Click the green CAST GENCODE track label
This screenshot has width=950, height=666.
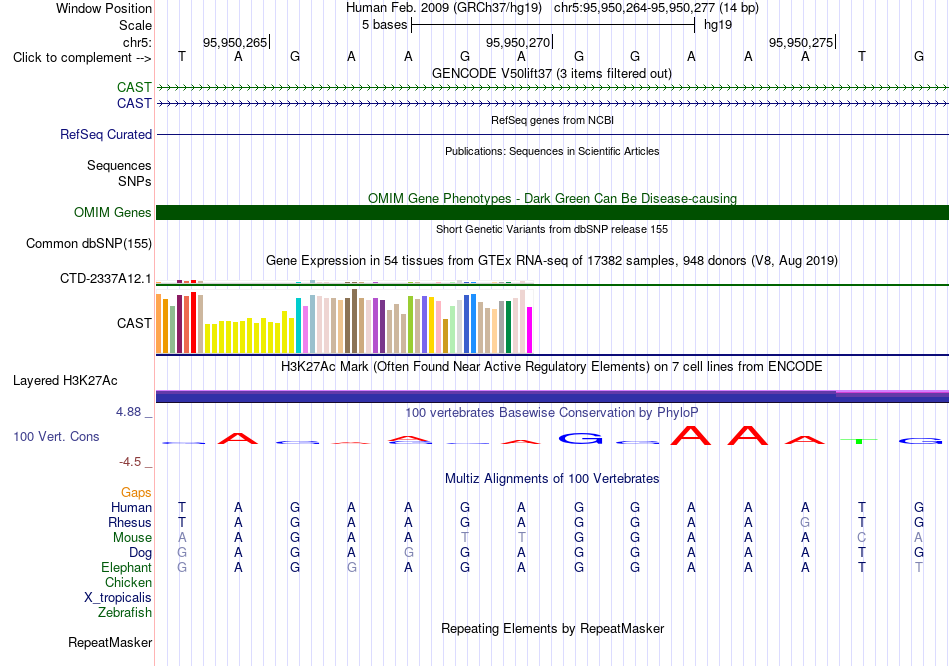[134, 87]
